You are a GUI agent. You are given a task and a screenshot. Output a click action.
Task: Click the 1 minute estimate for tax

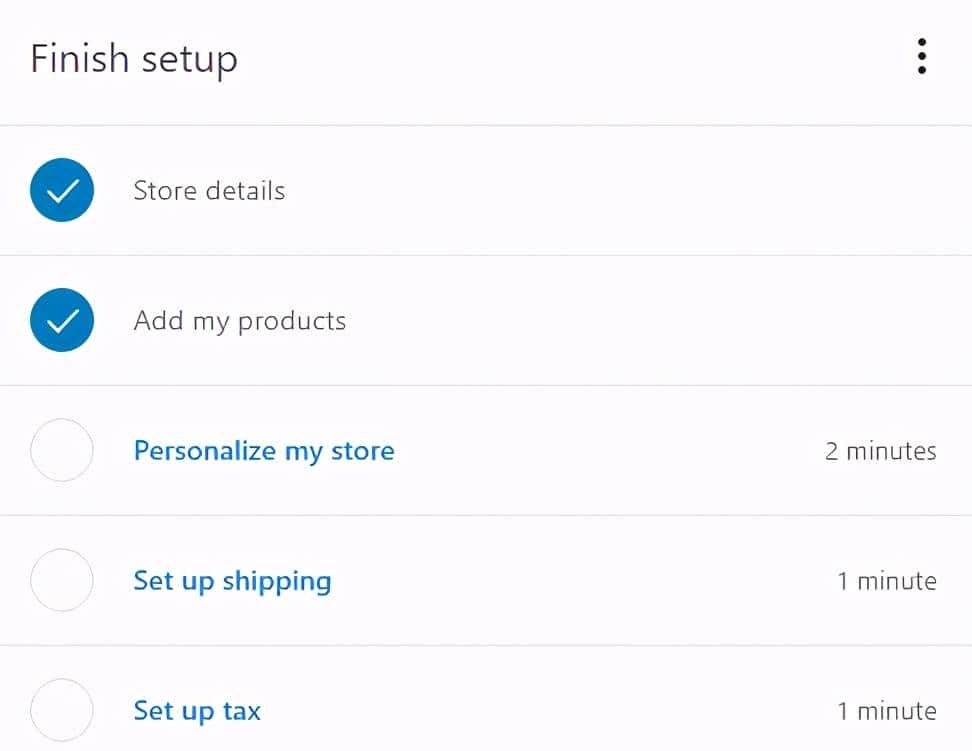coord(887,711)
